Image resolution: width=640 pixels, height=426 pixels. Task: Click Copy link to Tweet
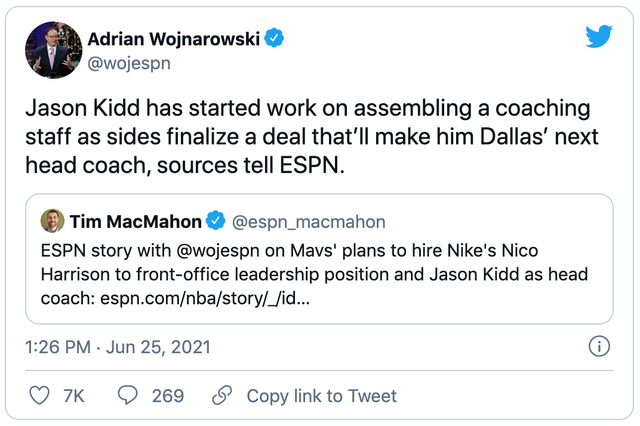[x=321, y=396]
